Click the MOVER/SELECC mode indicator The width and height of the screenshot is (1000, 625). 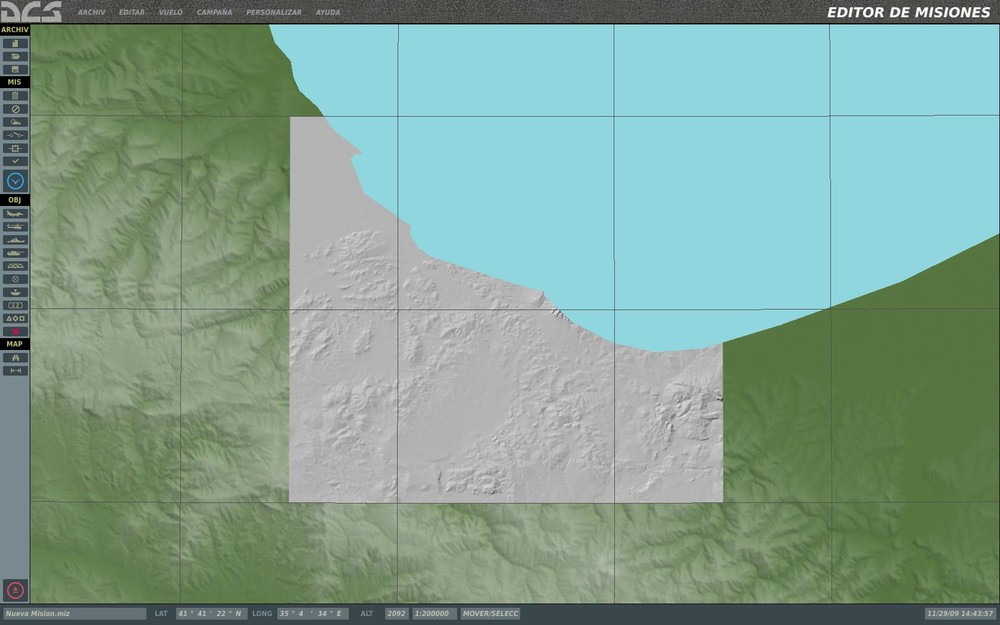pyautogui.click(x=490, y=614)
